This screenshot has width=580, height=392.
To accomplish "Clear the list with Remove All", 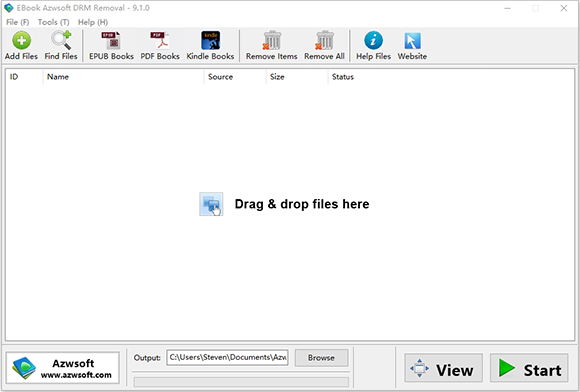I will click(324, 45).
